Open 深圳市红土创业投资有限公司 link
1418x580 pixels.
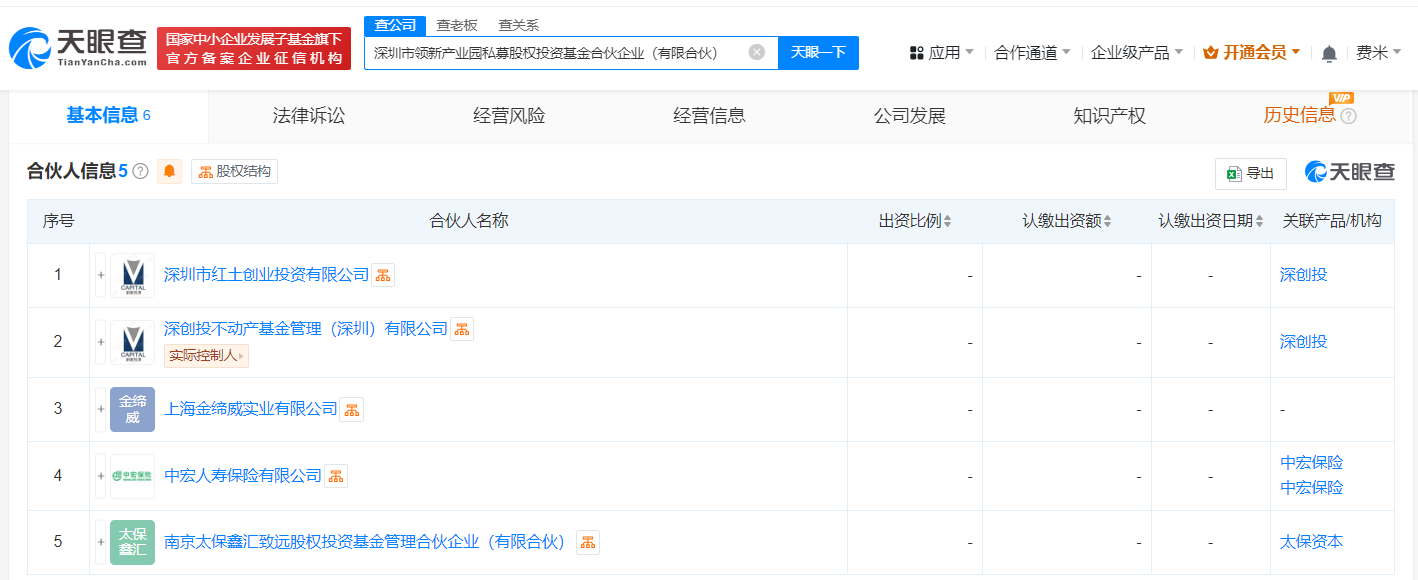[x=266, y=275]
